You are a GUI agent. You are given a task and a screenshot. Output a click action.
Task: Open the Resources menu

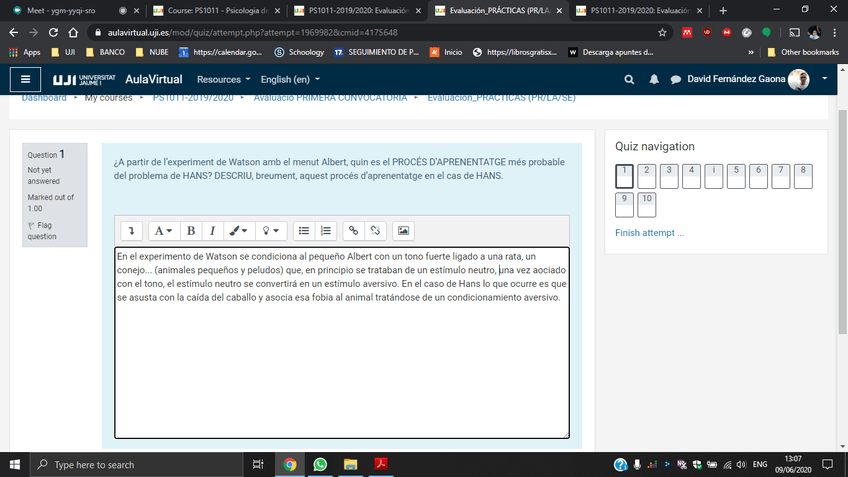click(x=223, y=80)
